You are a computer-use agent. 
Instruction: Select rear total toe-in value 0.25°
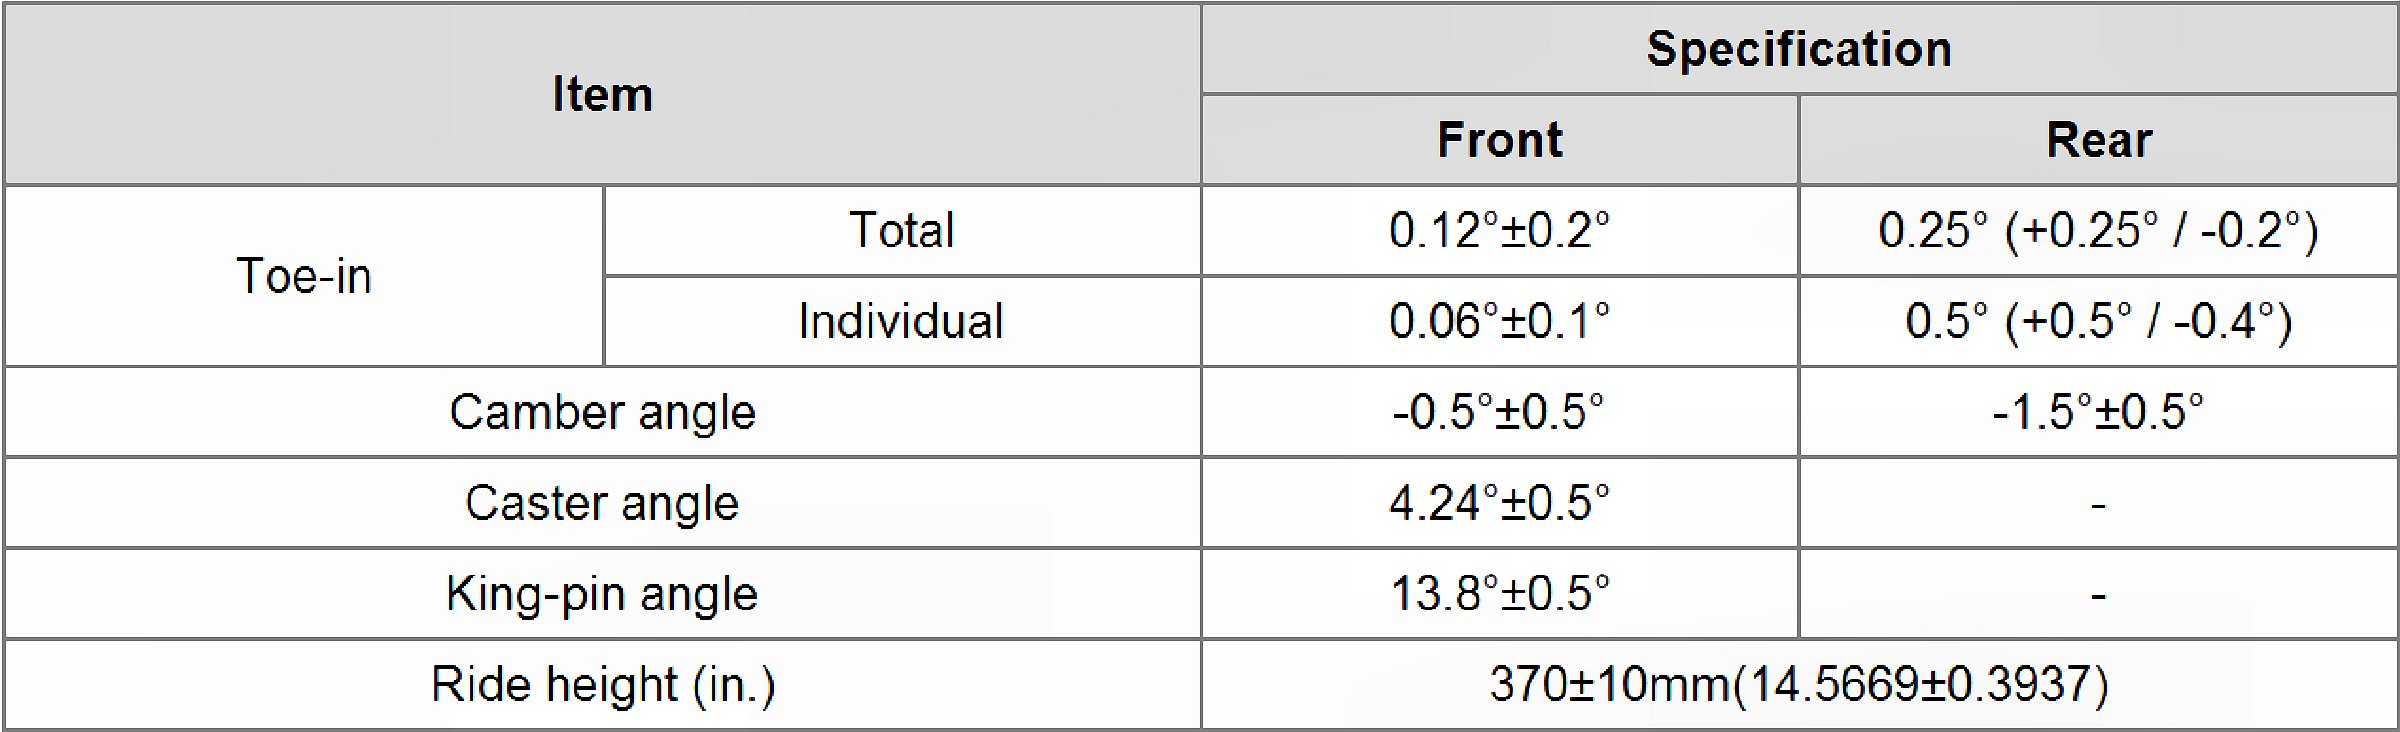[x=2098, y=230]
